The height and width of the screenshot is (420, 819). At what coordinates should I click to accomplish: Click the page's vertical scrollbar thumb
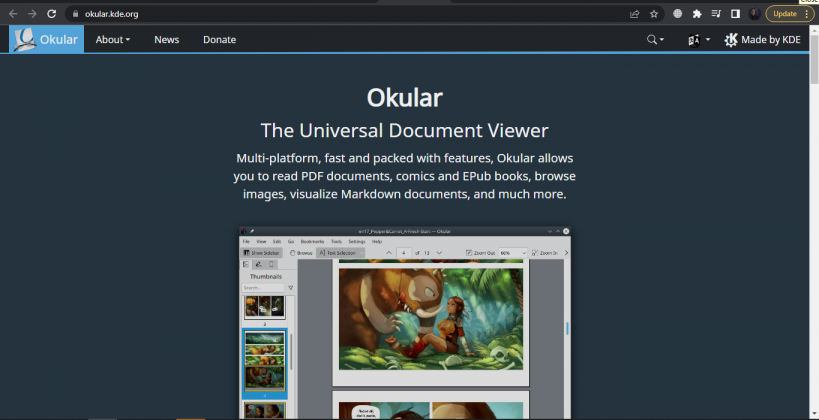pos(814,59)
